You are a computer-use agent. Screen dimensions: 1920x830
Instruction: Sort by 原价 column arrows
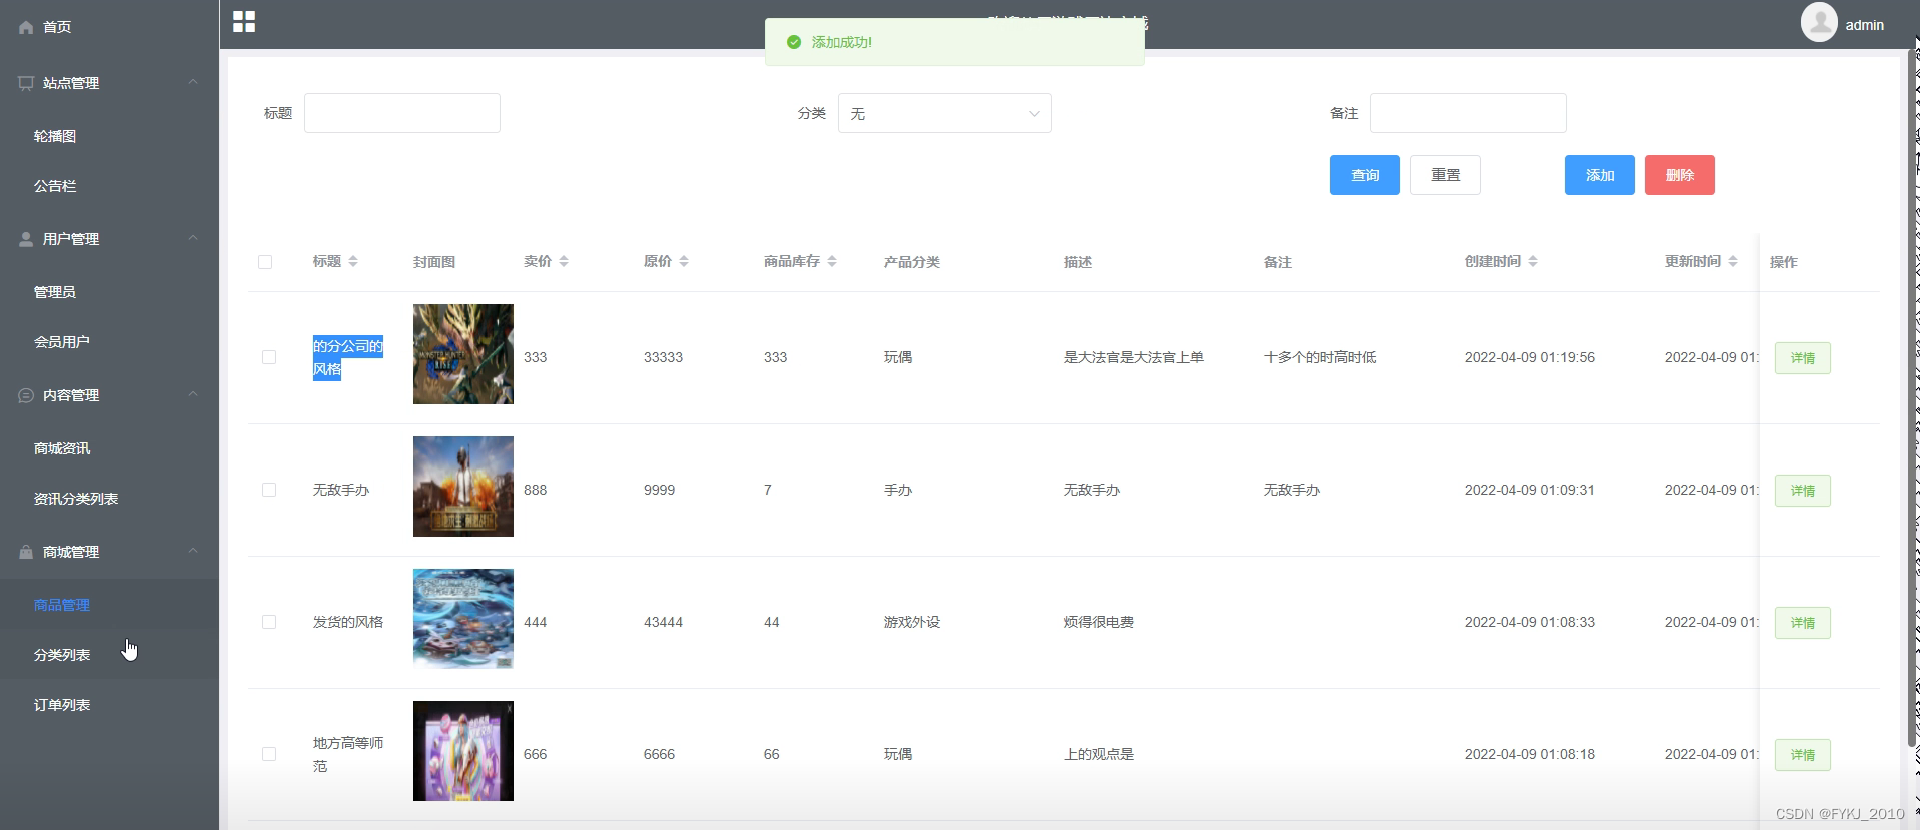coord(684,261)
